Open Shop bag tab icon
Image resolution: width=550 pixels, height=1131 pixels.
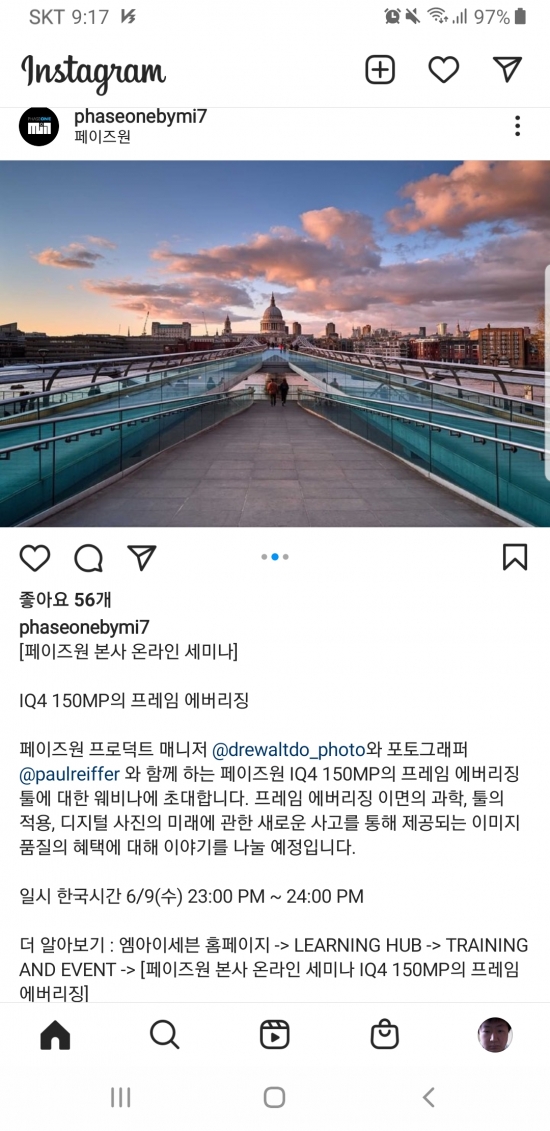pyautogui.click(x=384, y=1035)
